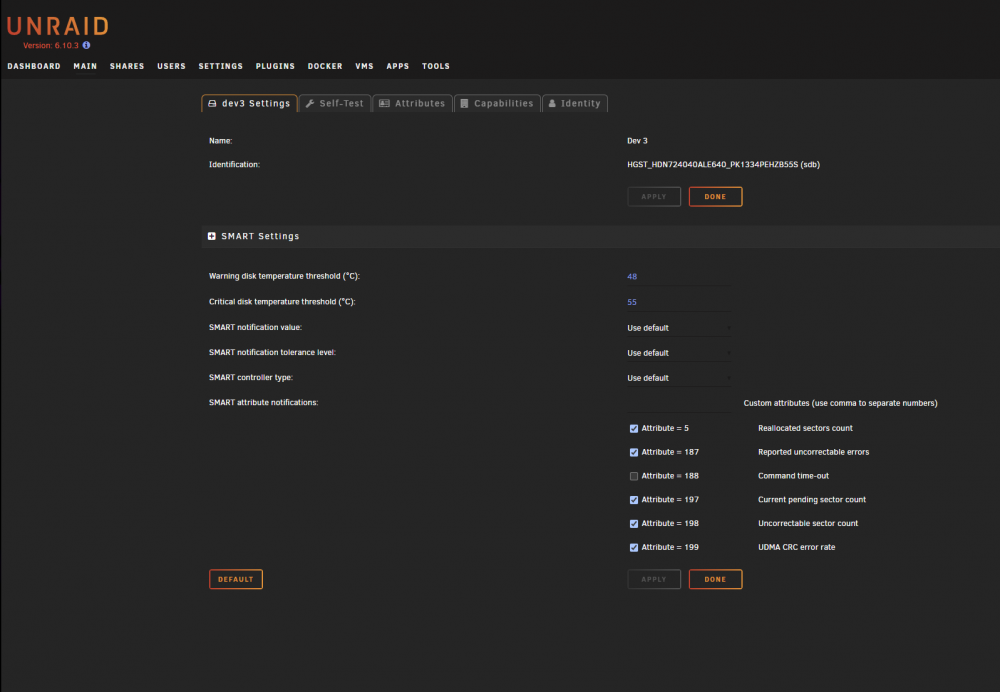
Task: Click 'Reallocated sectors count' label
Action: click(805, 428)
